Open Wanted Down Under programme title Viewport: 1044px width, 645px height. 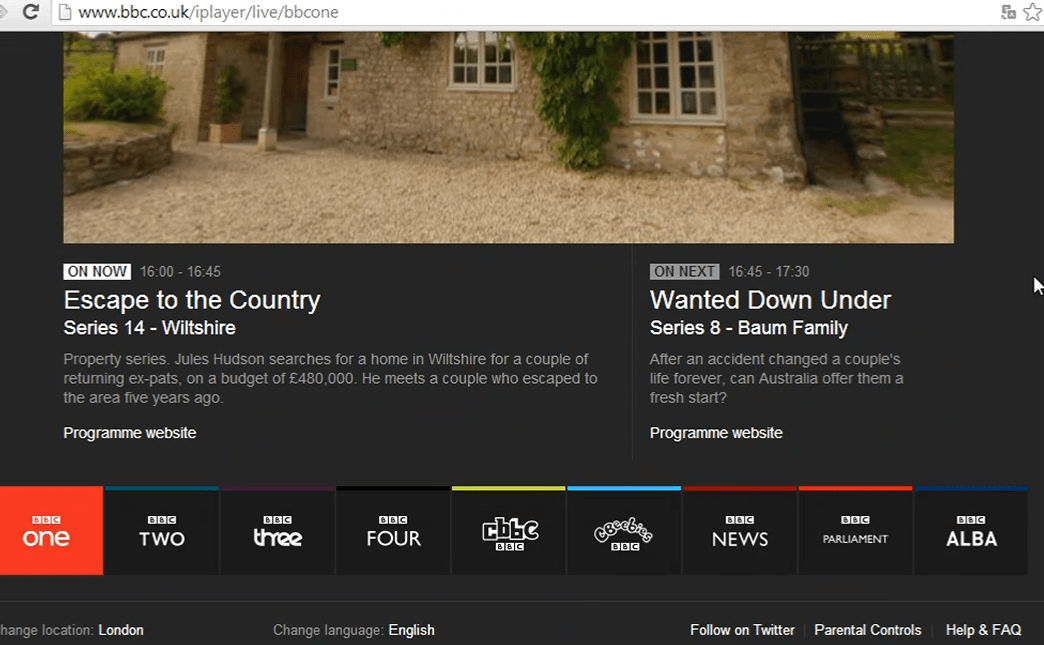pyautogui.click(x=770, y=300)
